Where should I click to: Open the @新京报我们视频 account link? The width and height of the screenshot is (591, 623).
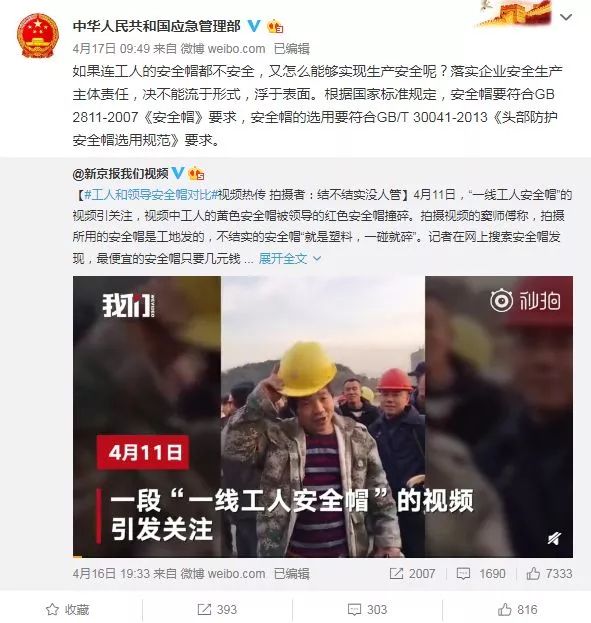pyautogui.click(x=120, y=174)
